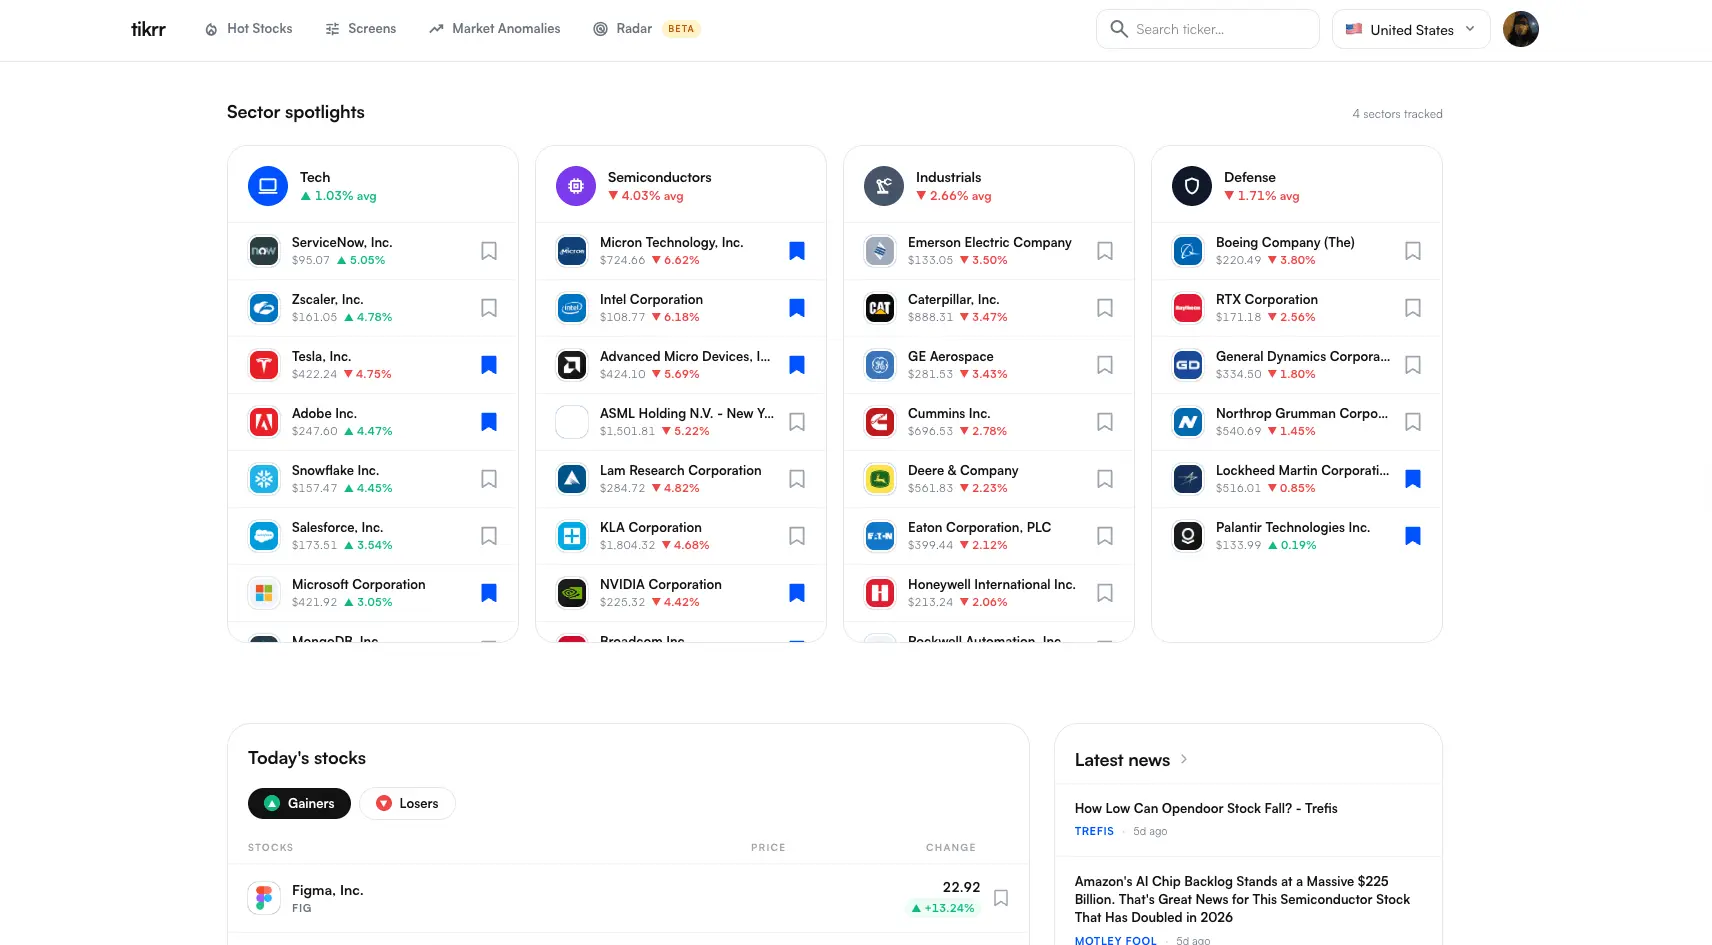The width and height of the screenshot is (1712, 945).
Task: Expand Latest news chevron arrow
Action: click(x=1184, y=759)
